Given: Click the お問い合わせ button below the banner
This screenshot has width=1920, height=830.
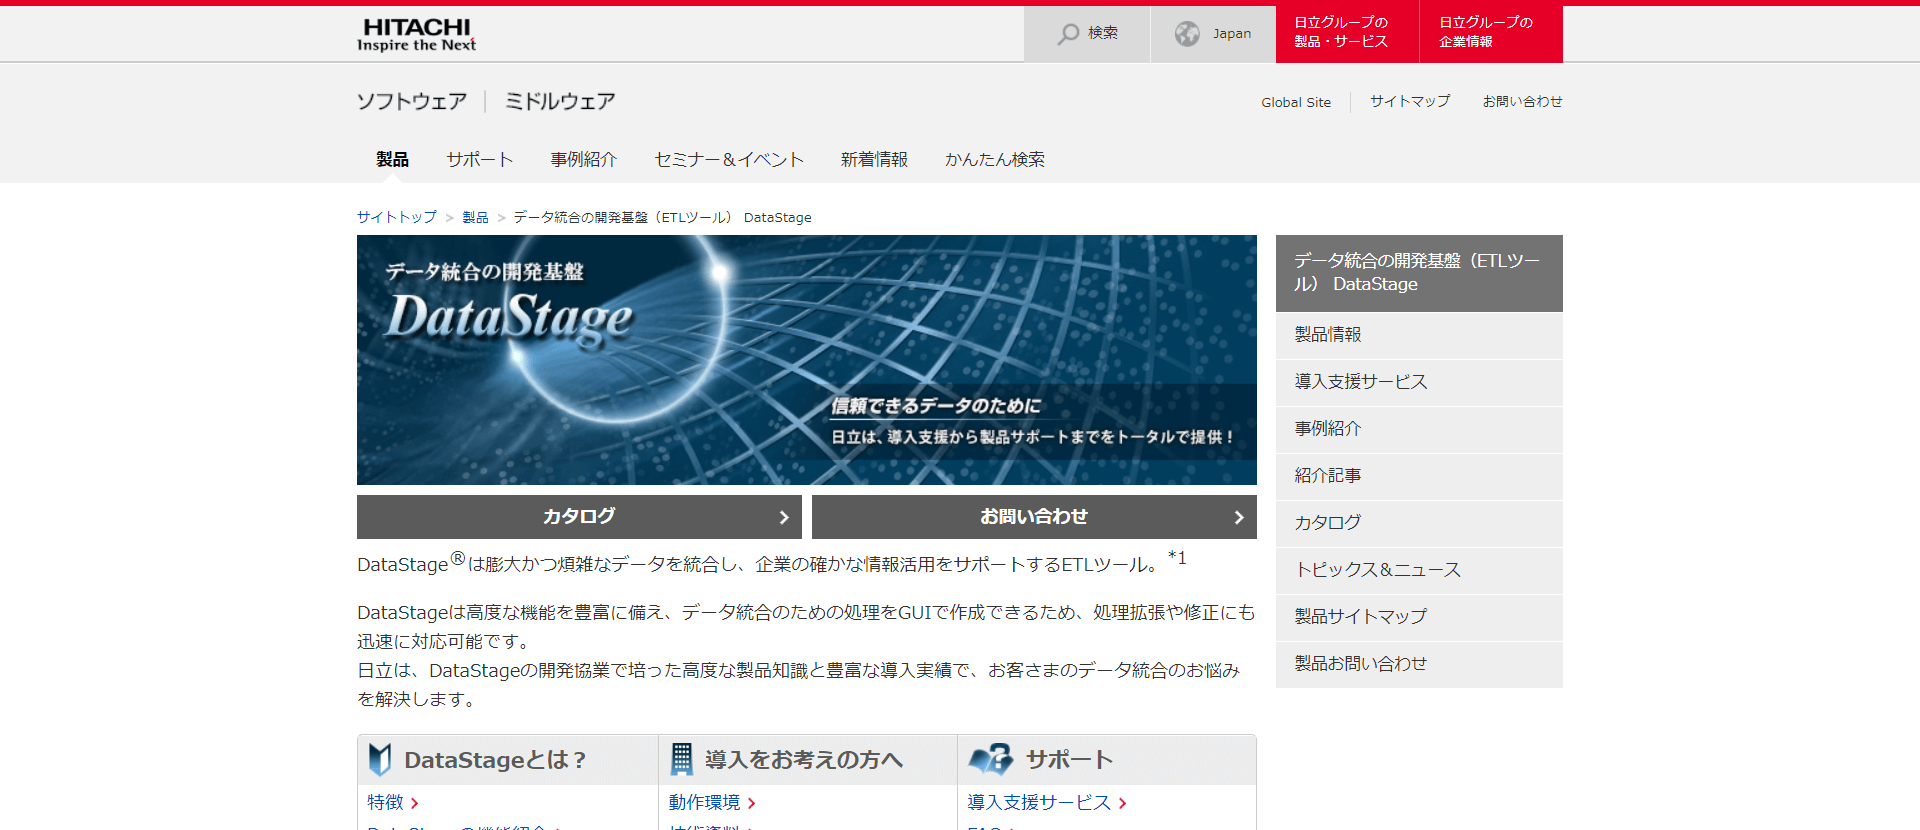Looking at the screenshot, I should pyautogui.click(x=1034, y=517).
